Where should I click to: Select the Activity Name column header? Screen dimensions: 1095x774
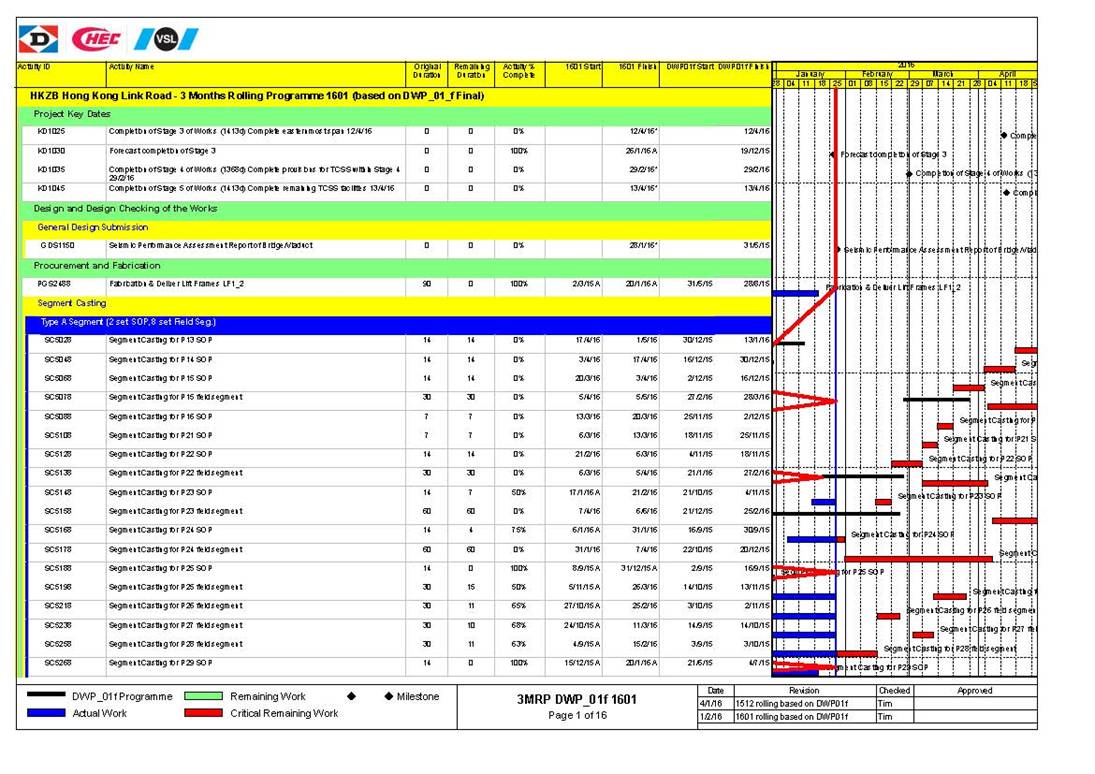(x=256, y=74)
